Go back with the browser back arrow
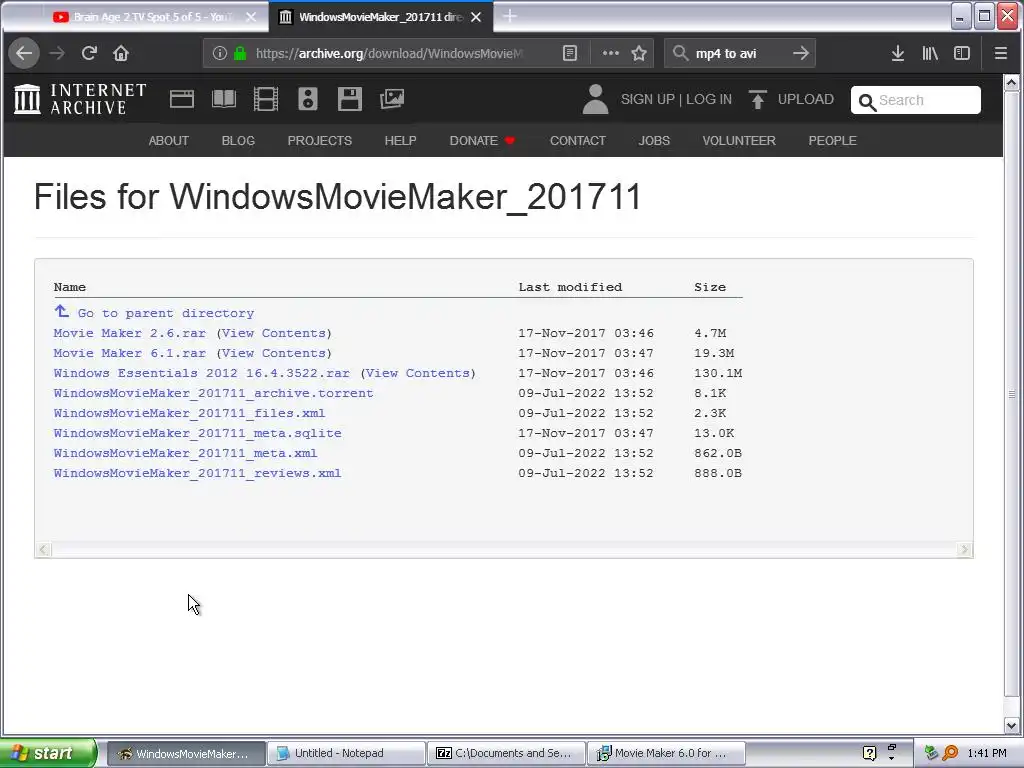 [x=24, y=53]
